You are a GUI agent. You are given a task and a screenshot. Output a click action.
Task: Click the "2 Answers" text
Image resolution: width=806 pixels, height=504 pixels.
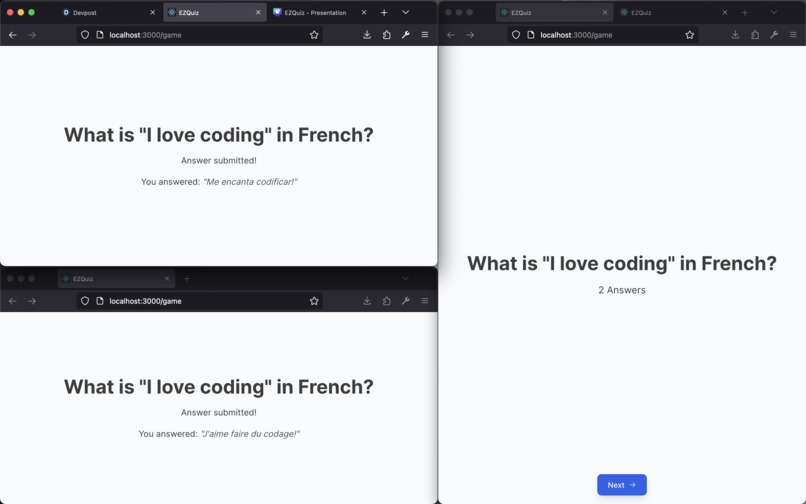click(x=622, y=290)
